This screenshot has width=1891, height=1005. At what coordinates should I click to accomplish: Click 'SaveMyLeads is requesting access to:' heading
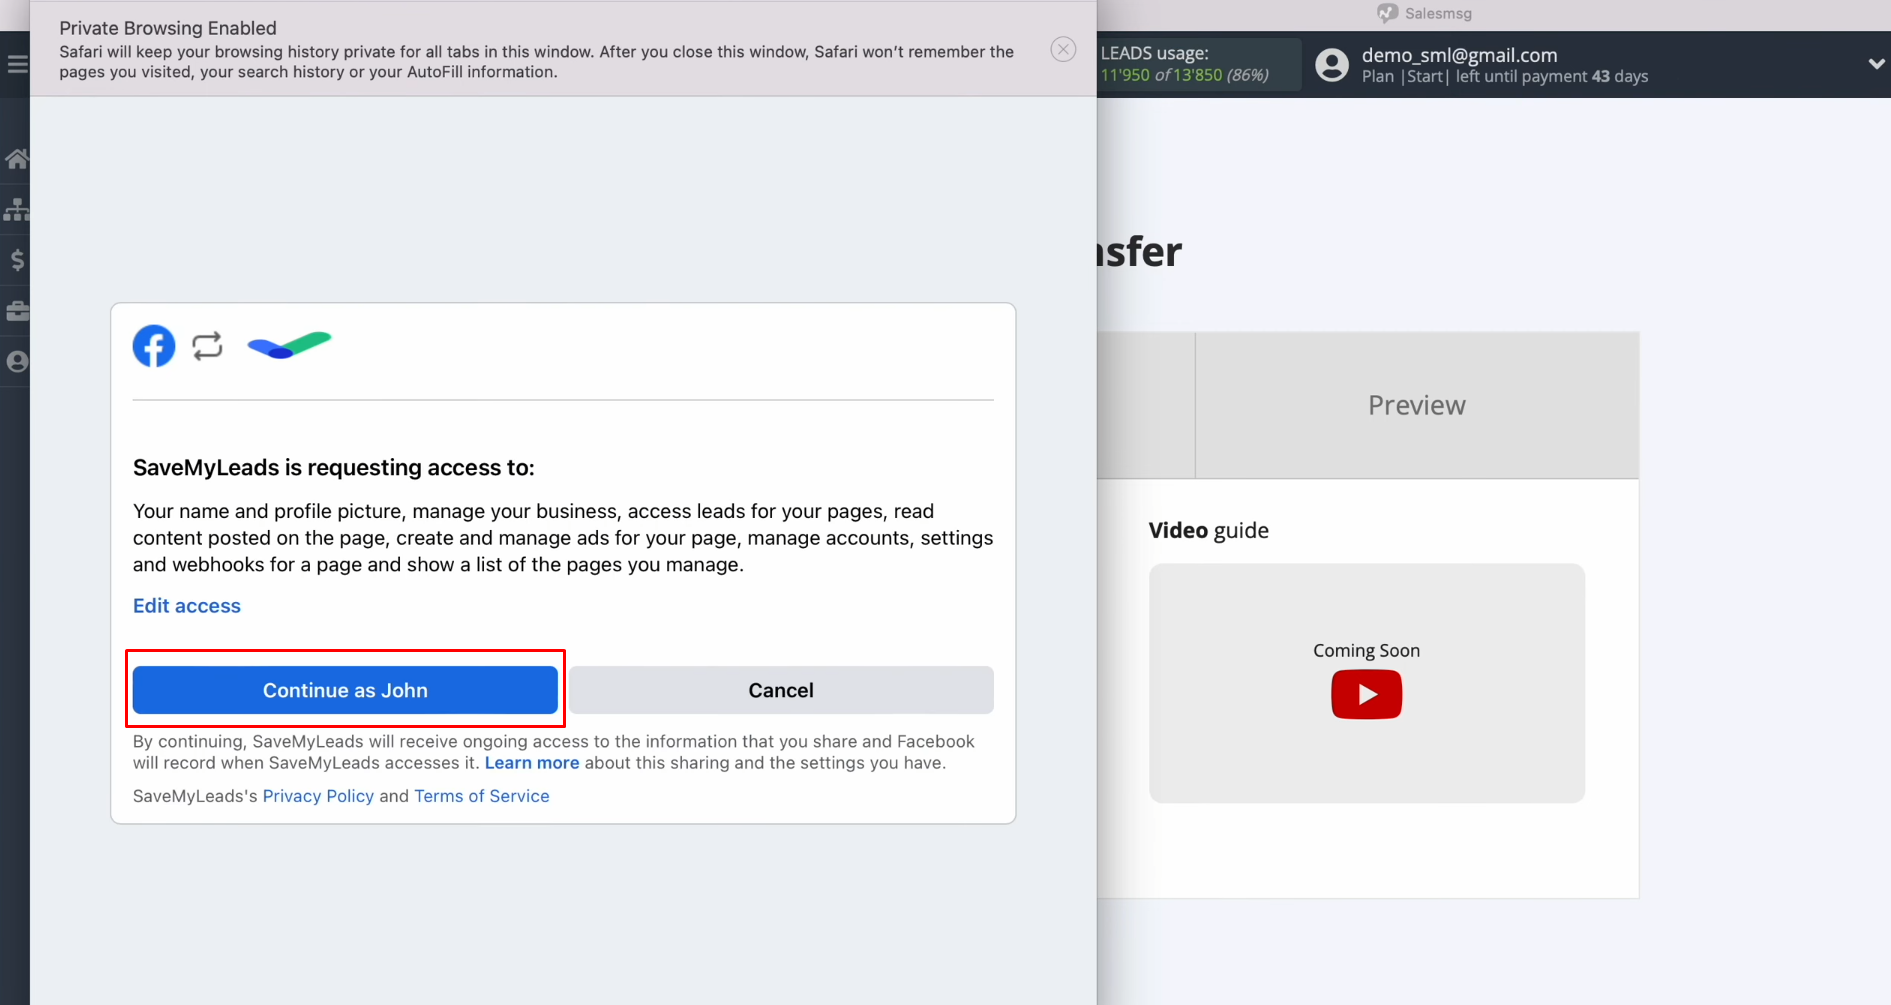pos(334,467)
